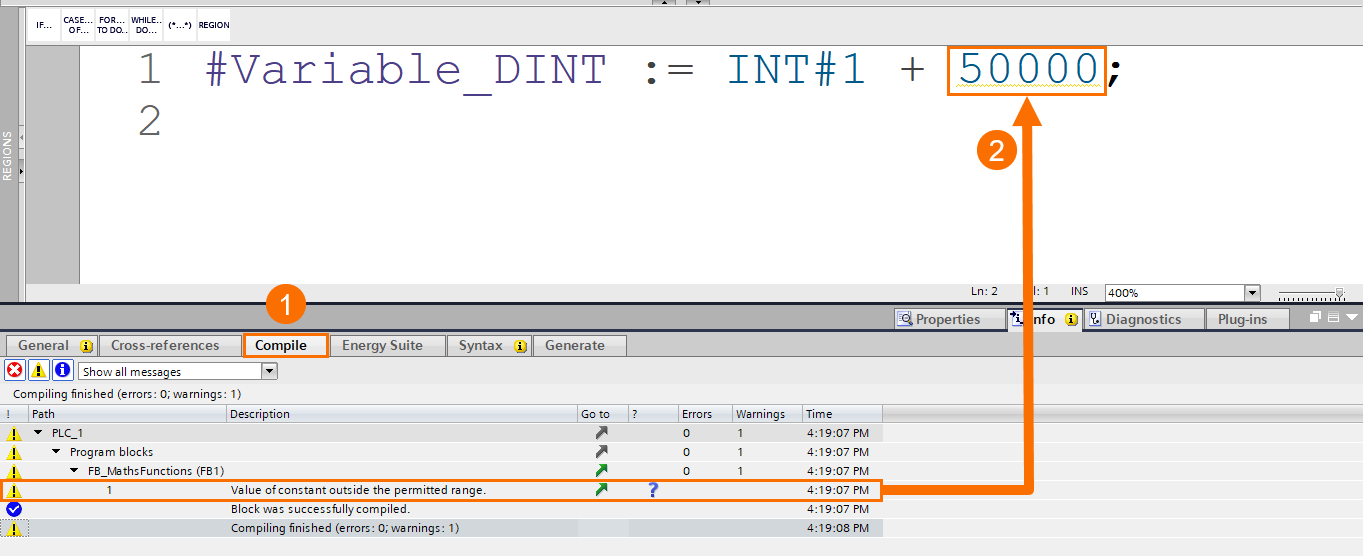1363x557 pixels.
Task: Click Go to arrow for FB_MathsFunctions row
Action: point(601,471)
